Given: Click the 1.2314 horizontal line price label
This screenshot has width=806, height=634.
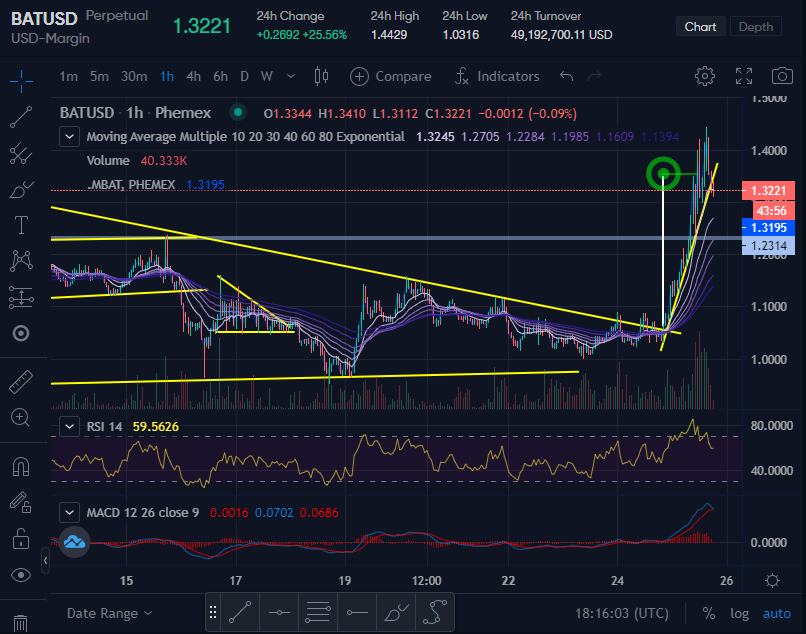Looking at the screenshot, I should (x=768, y=246).
